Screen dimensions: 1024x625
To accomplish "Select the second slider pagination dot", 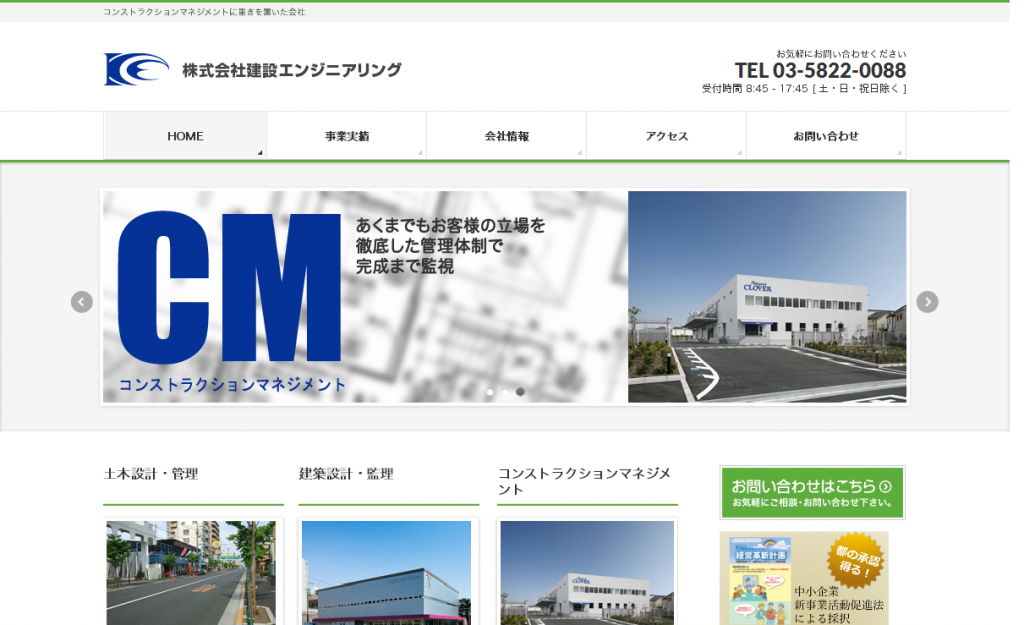I will (x=505, y=392).
